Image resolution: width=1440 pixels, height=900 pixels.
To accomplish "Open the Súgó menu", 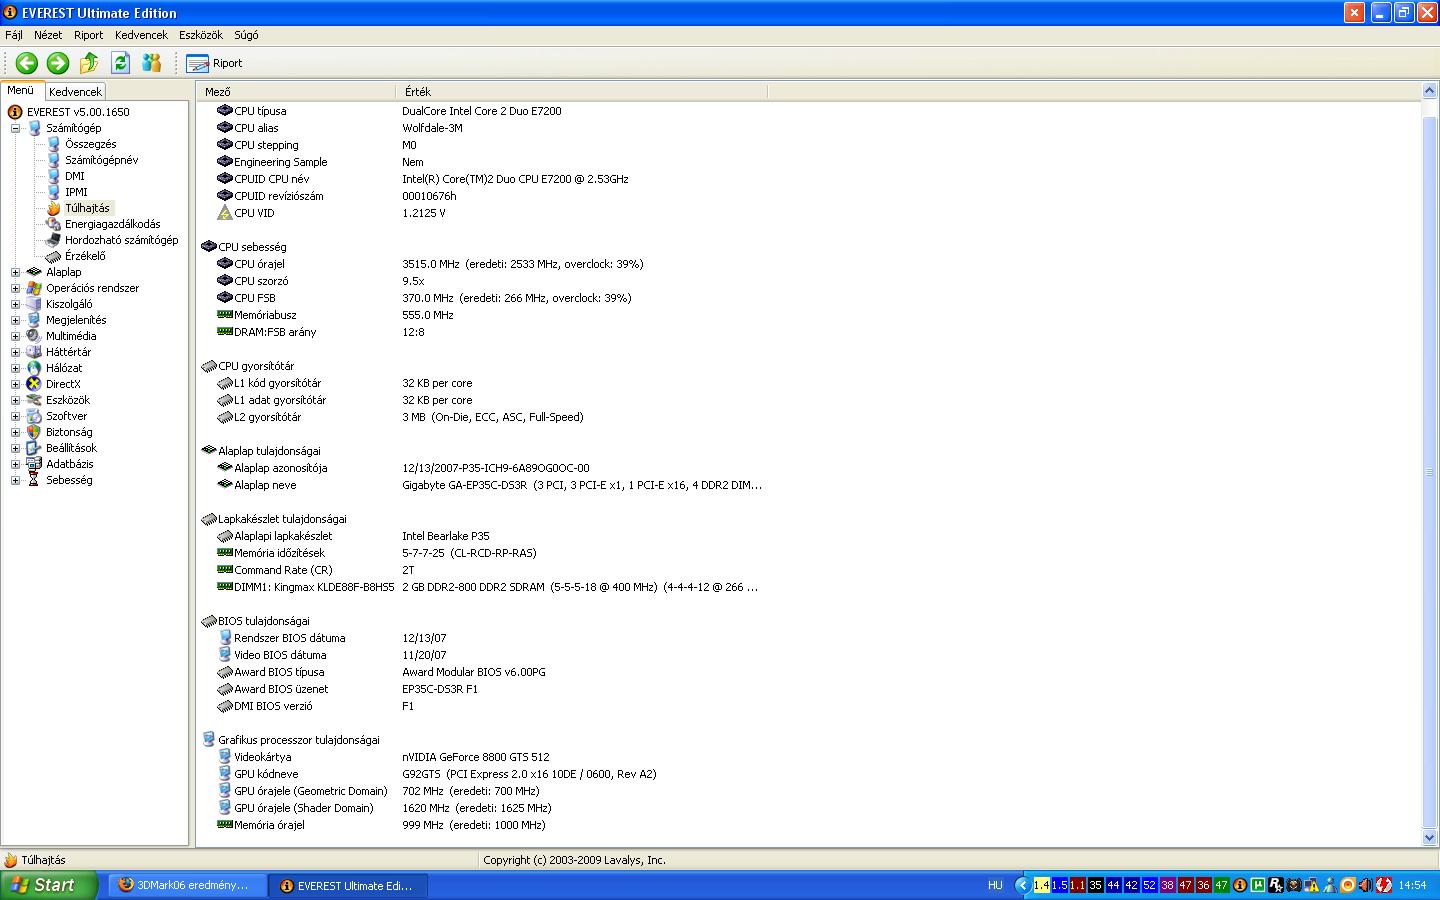I will pyautogui.click(x=246, y=35).
